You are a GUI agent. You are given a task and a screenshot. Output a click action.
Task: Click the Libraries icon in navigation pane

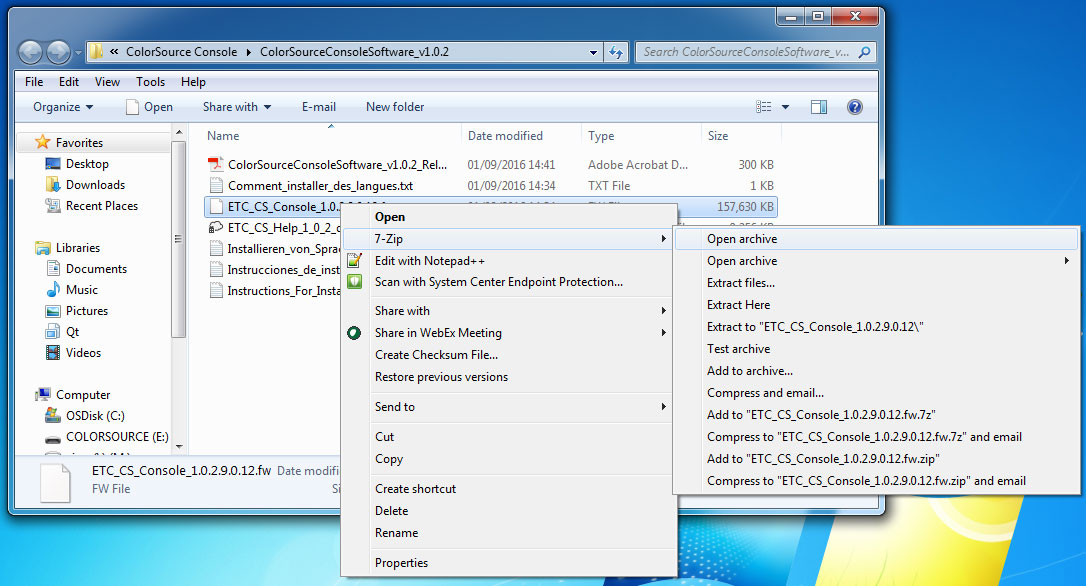(x=43, y=247)
